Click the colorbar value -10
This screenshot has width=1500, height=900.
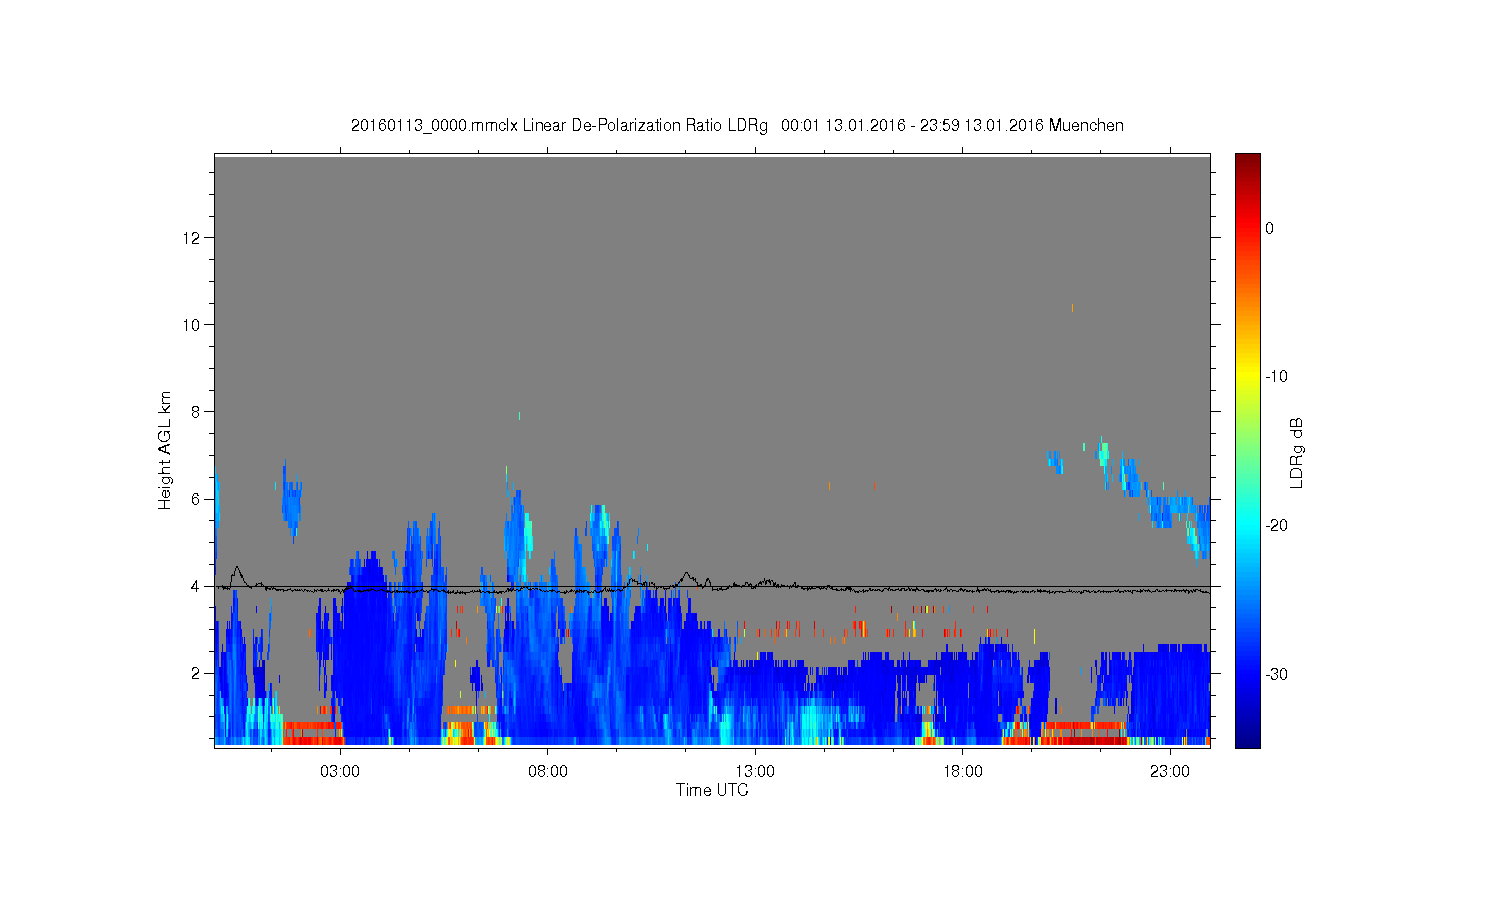(x=1276, y=377)
